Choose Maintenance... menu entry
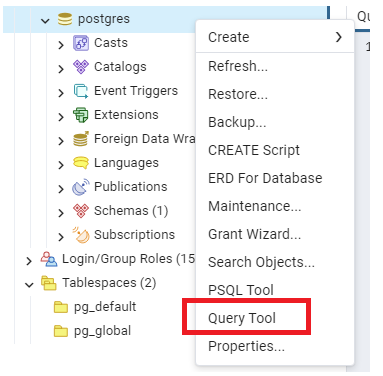Viewport: 383px width, 376px height. (275, 206)
